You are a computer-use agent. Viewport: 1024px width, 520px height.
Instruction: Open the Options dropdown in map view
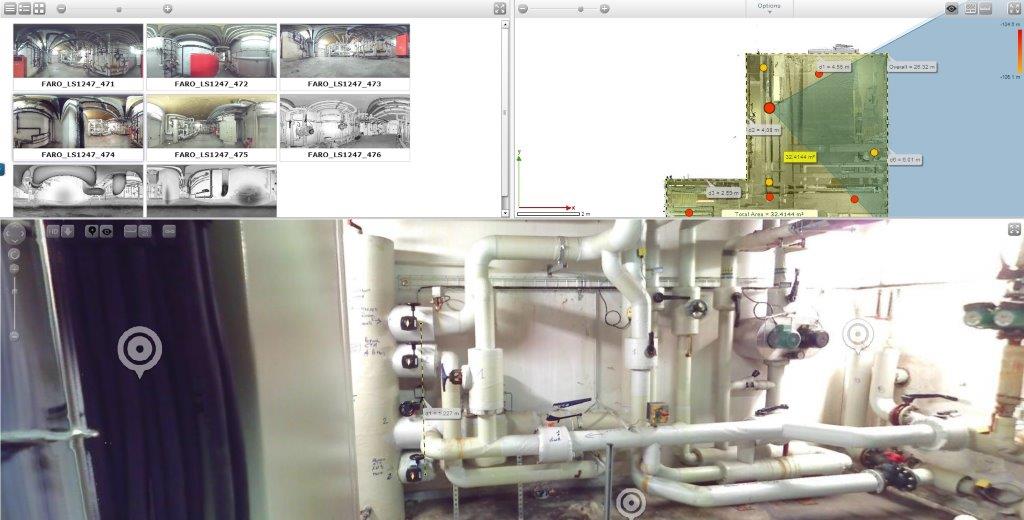tap(768, 7)
